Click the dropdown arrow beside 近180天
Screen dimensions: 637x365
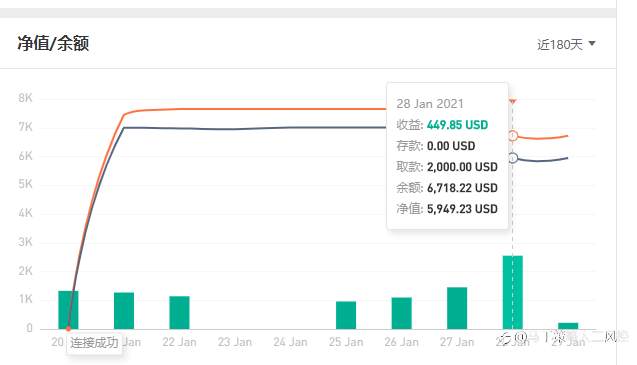(x=592, y=43)
